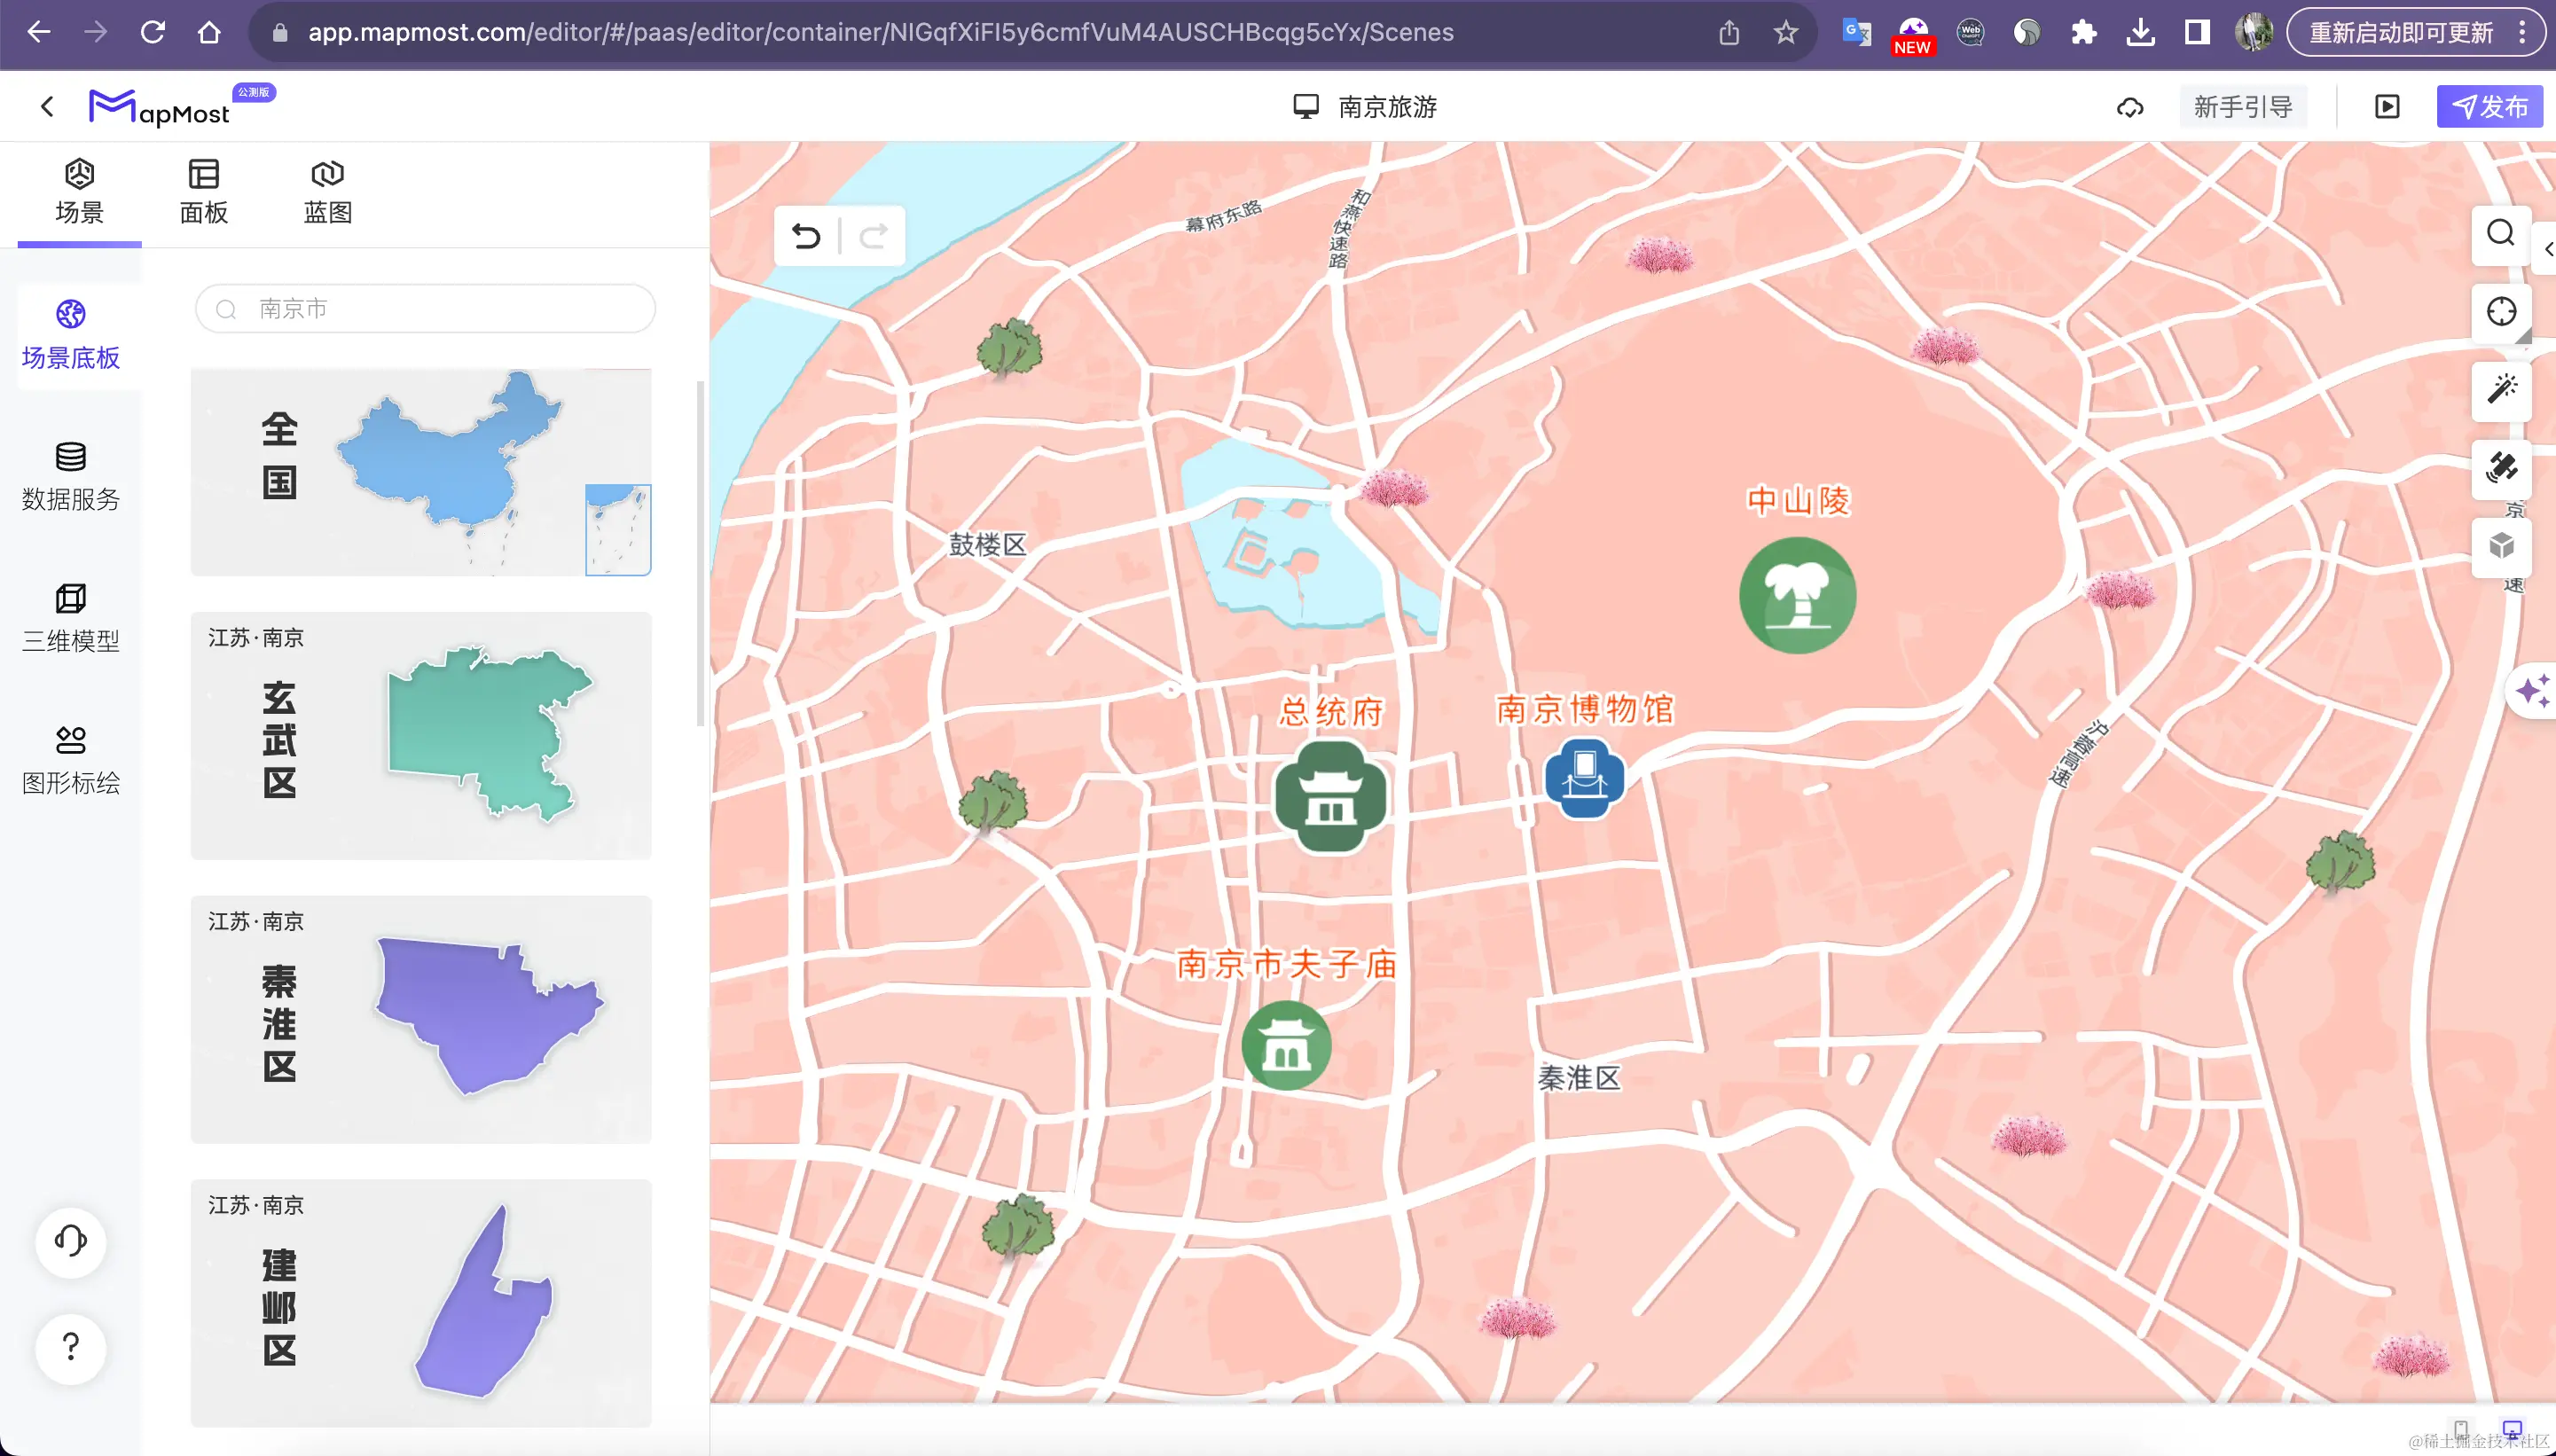
Task: Expand the right panel chevron
Action: coord(2548,249)
